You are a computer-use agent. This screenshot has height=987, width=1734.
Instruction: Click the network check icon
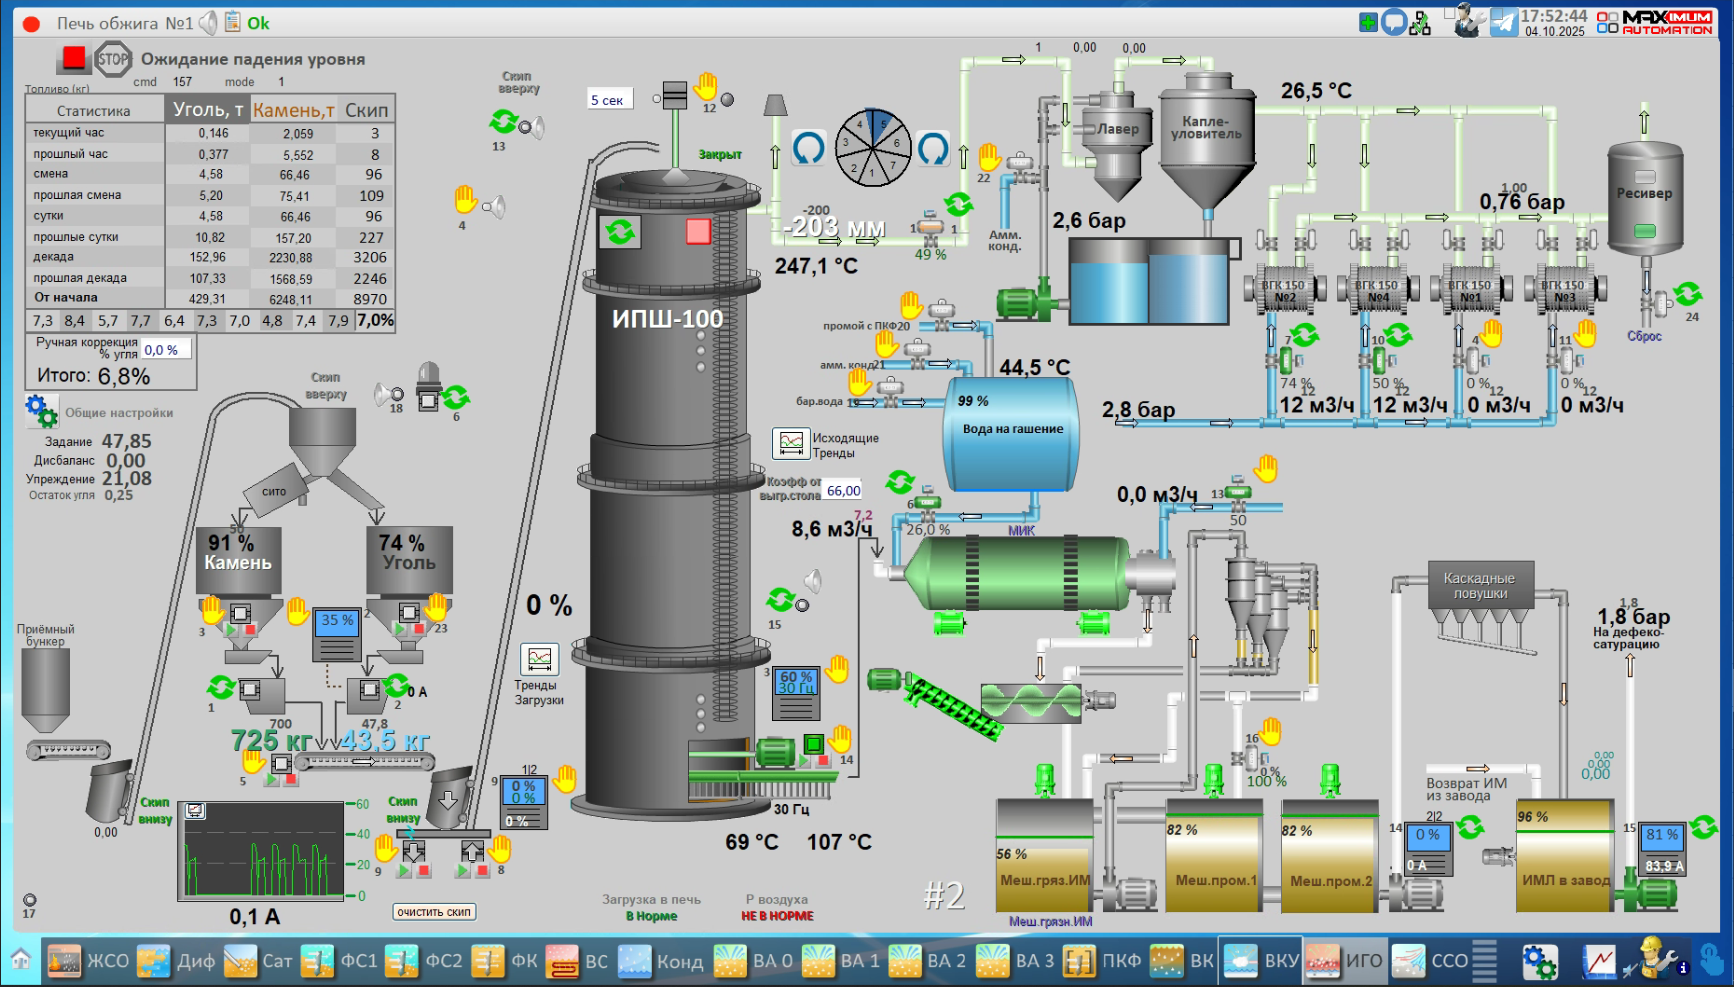1420,22
